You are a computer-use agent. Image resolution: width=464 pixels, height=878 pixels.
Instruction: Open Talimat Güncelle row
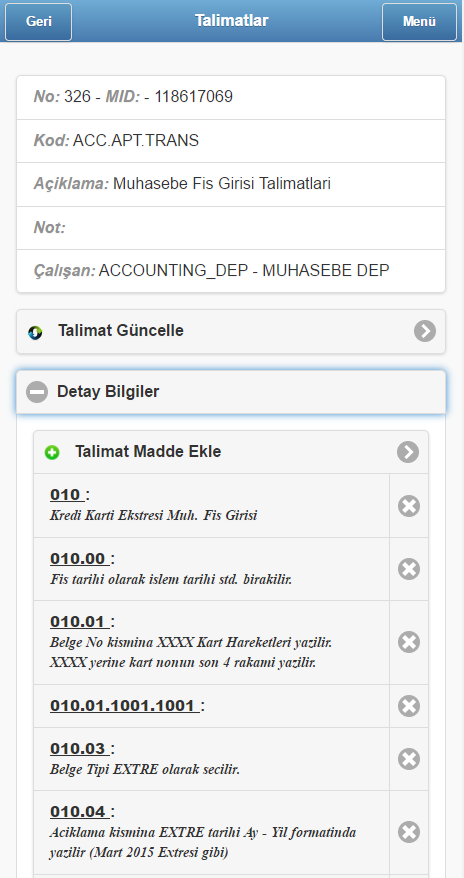pos(231,331)
